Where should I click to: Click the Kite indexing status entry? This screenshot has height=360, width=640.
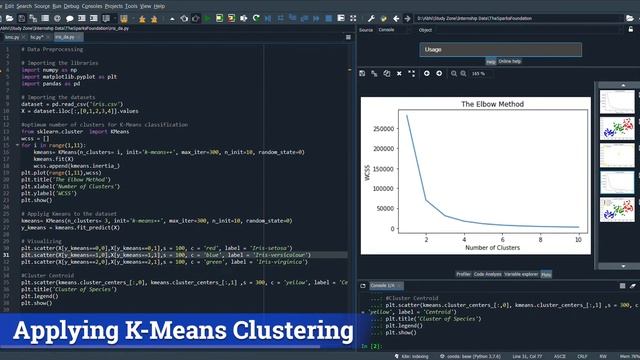coord(411,356)
